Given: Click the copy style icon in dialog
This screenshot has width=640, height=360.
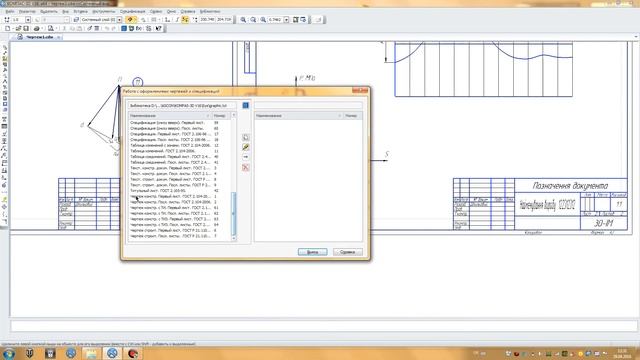Looking at the screenshot, I should [x=246, y=138].
